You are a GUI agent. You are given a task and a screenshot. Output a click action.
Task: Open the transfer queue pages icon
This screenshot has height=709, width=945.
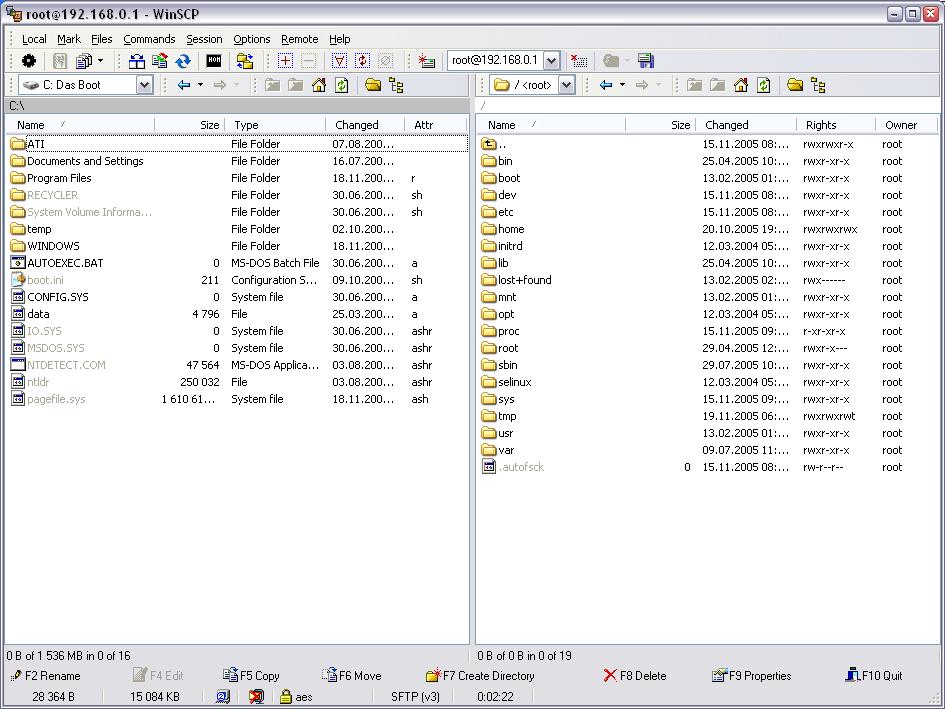[x=84, y=61]
